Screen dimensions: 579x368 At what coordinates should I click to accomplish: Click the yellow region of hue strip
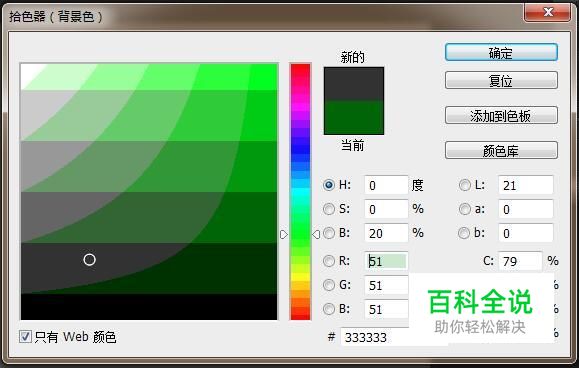click(301, 276)
